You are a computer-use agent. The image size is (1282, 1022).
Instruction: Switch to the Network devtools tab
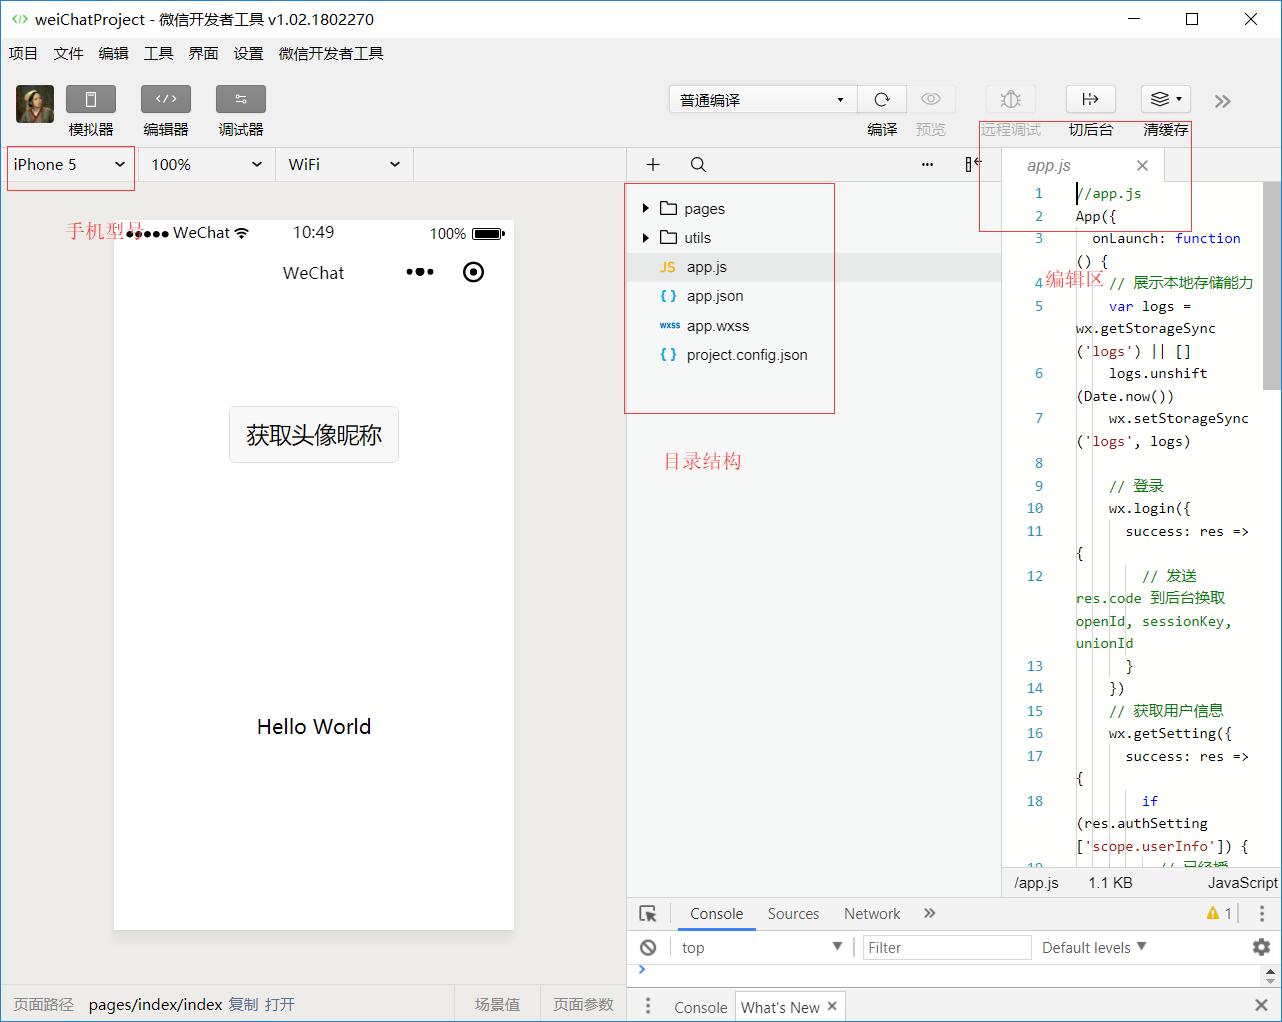872,913
